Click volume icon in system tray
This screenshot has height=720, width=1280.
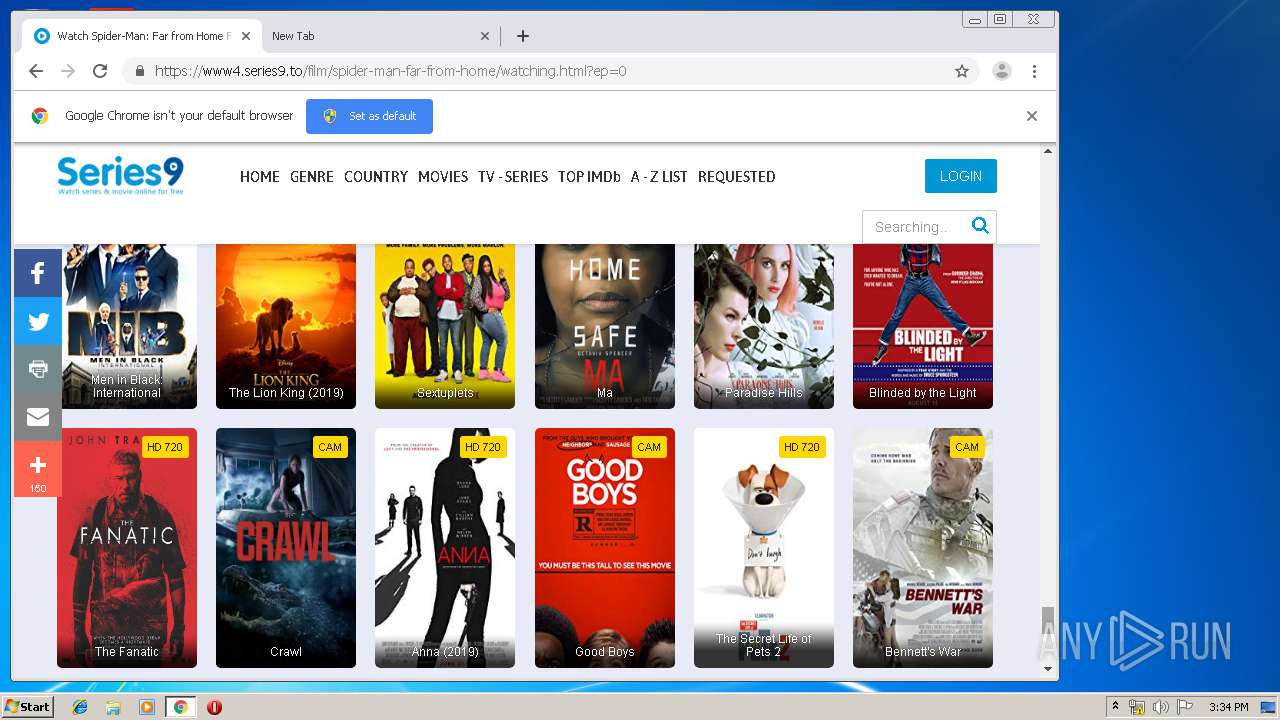tap(1160, 707)
